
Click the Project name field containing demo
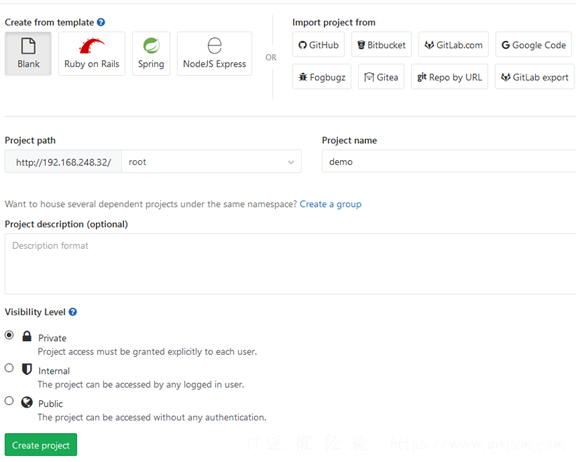point(449,161)
